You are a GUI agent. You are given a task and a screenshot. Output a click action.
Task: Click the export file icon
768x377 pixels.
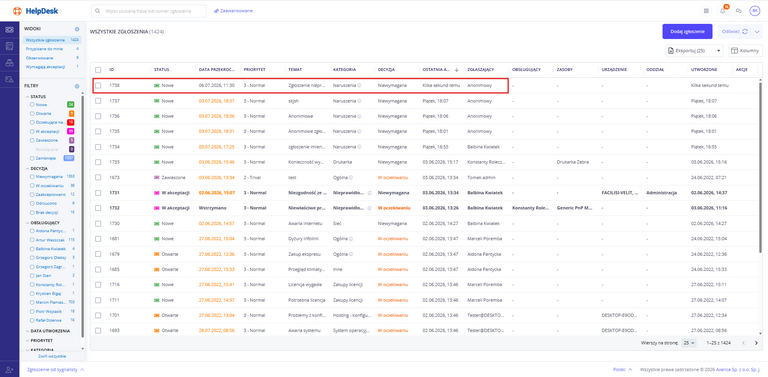pos(672,50)
